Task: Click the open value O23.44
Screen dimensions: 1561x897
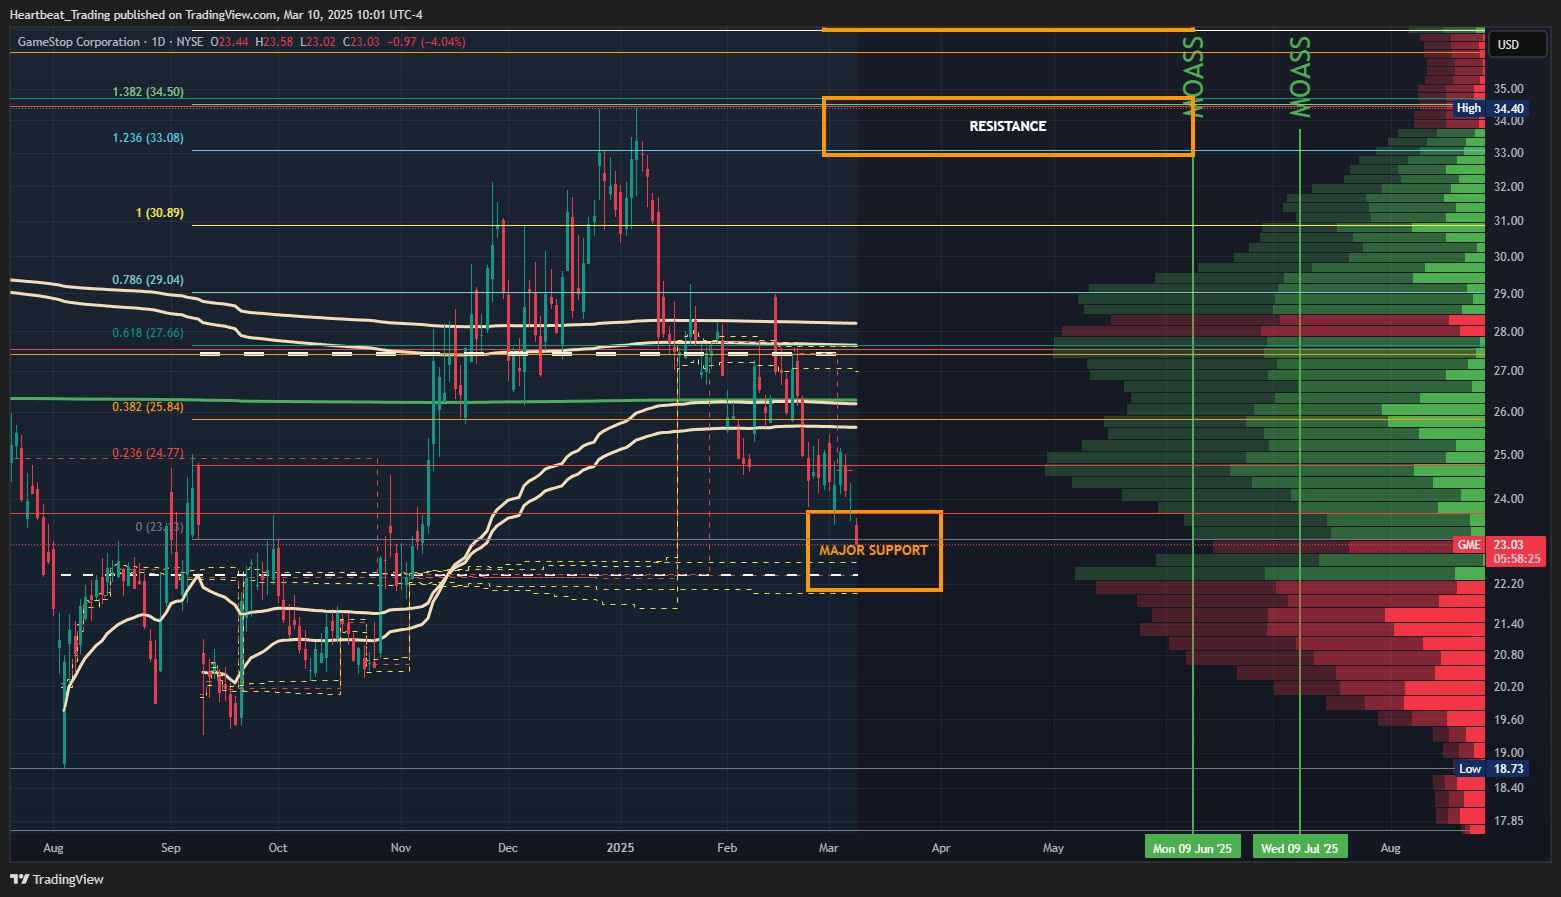Action: [228, 42]
